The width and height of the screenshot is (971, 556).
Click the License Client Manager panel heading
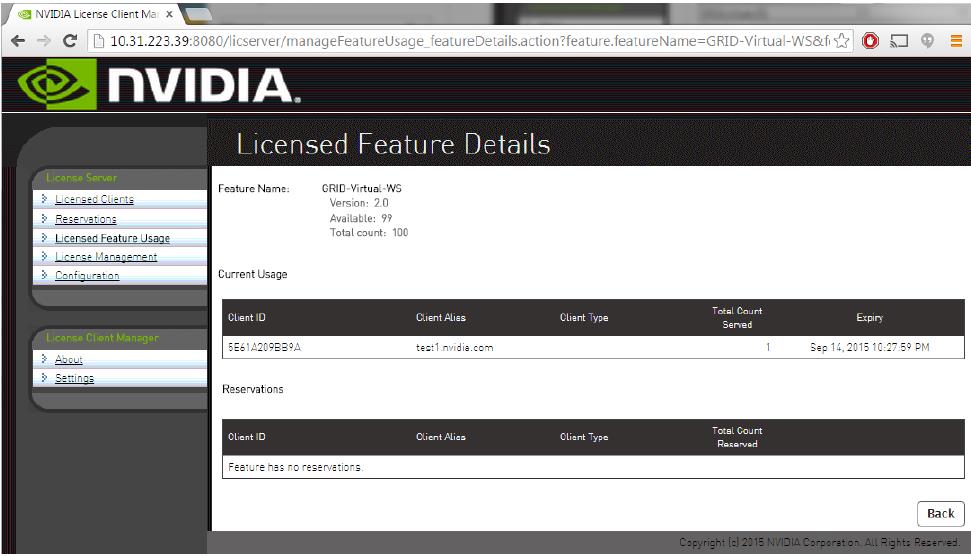click(102, 337)
